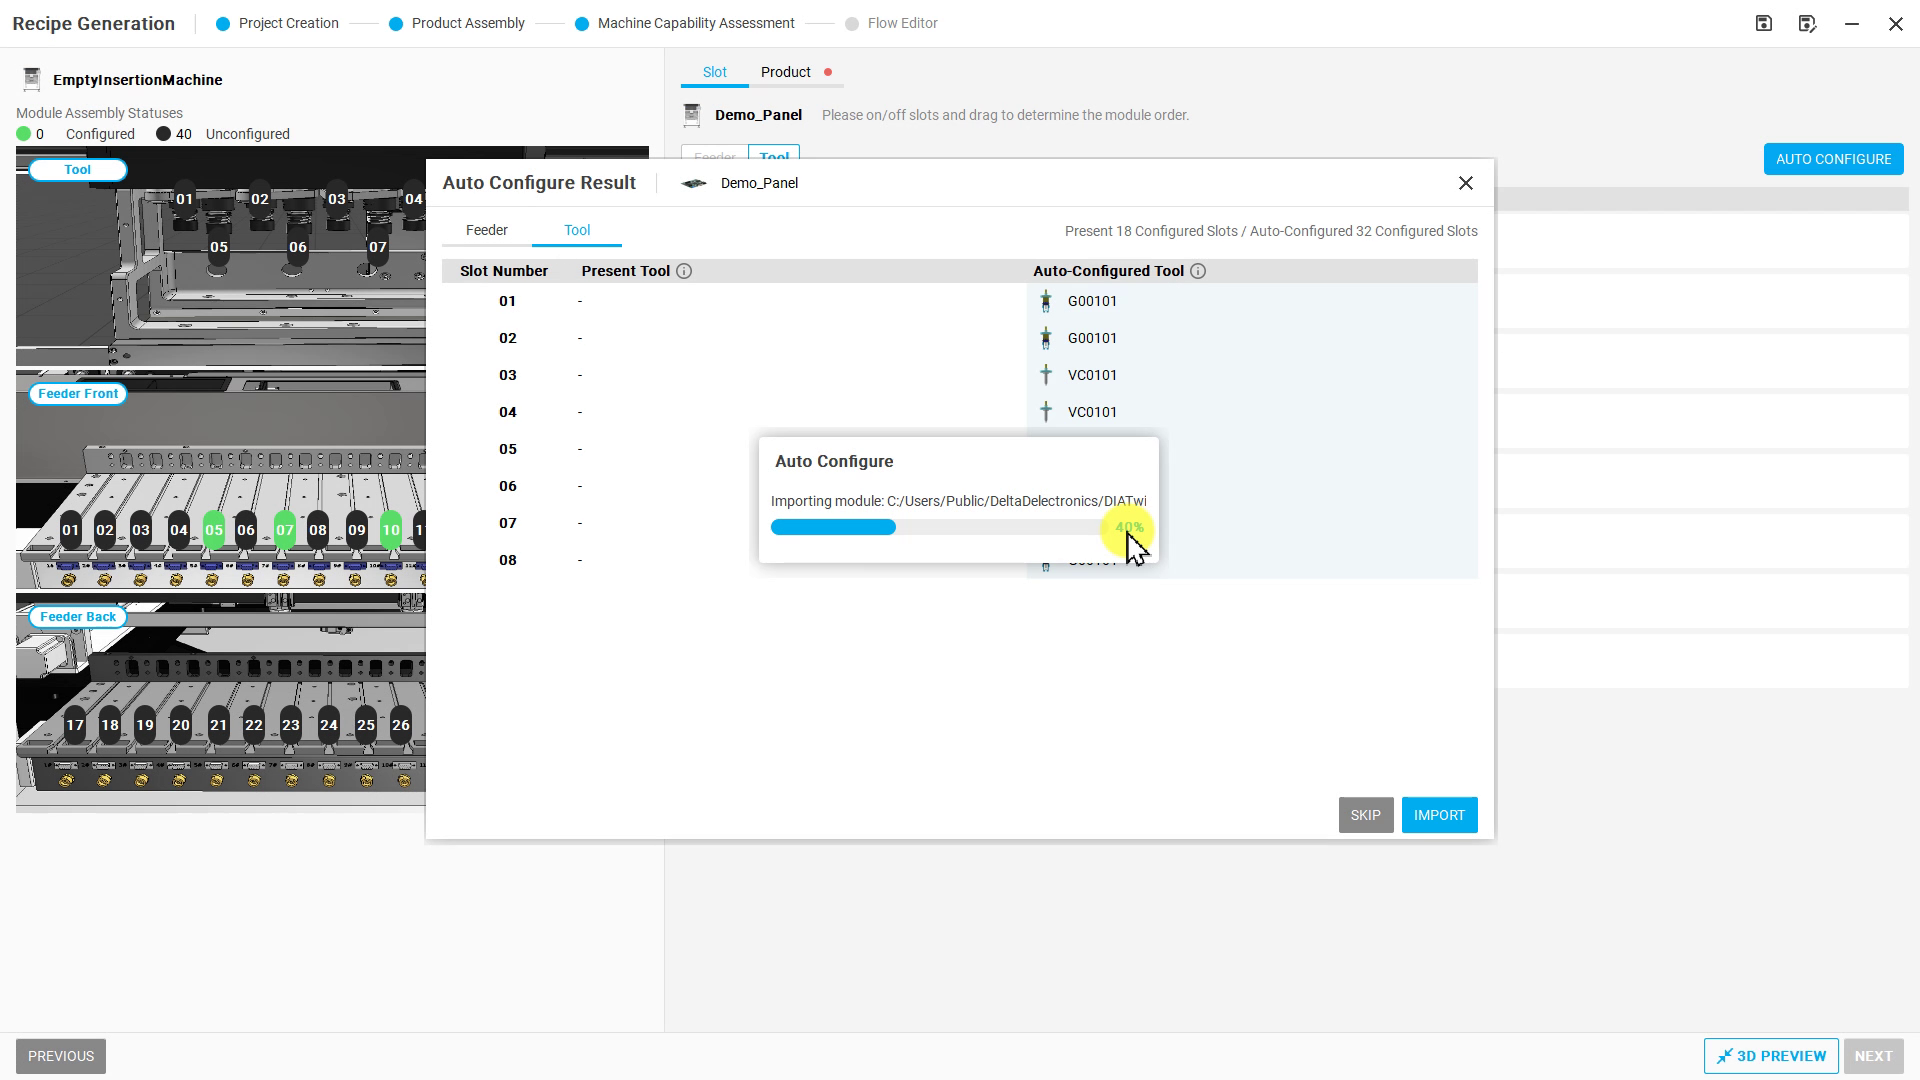Select the Feeder Front view label
This screenshot has height=1080, width=1920.
point(78,394)
